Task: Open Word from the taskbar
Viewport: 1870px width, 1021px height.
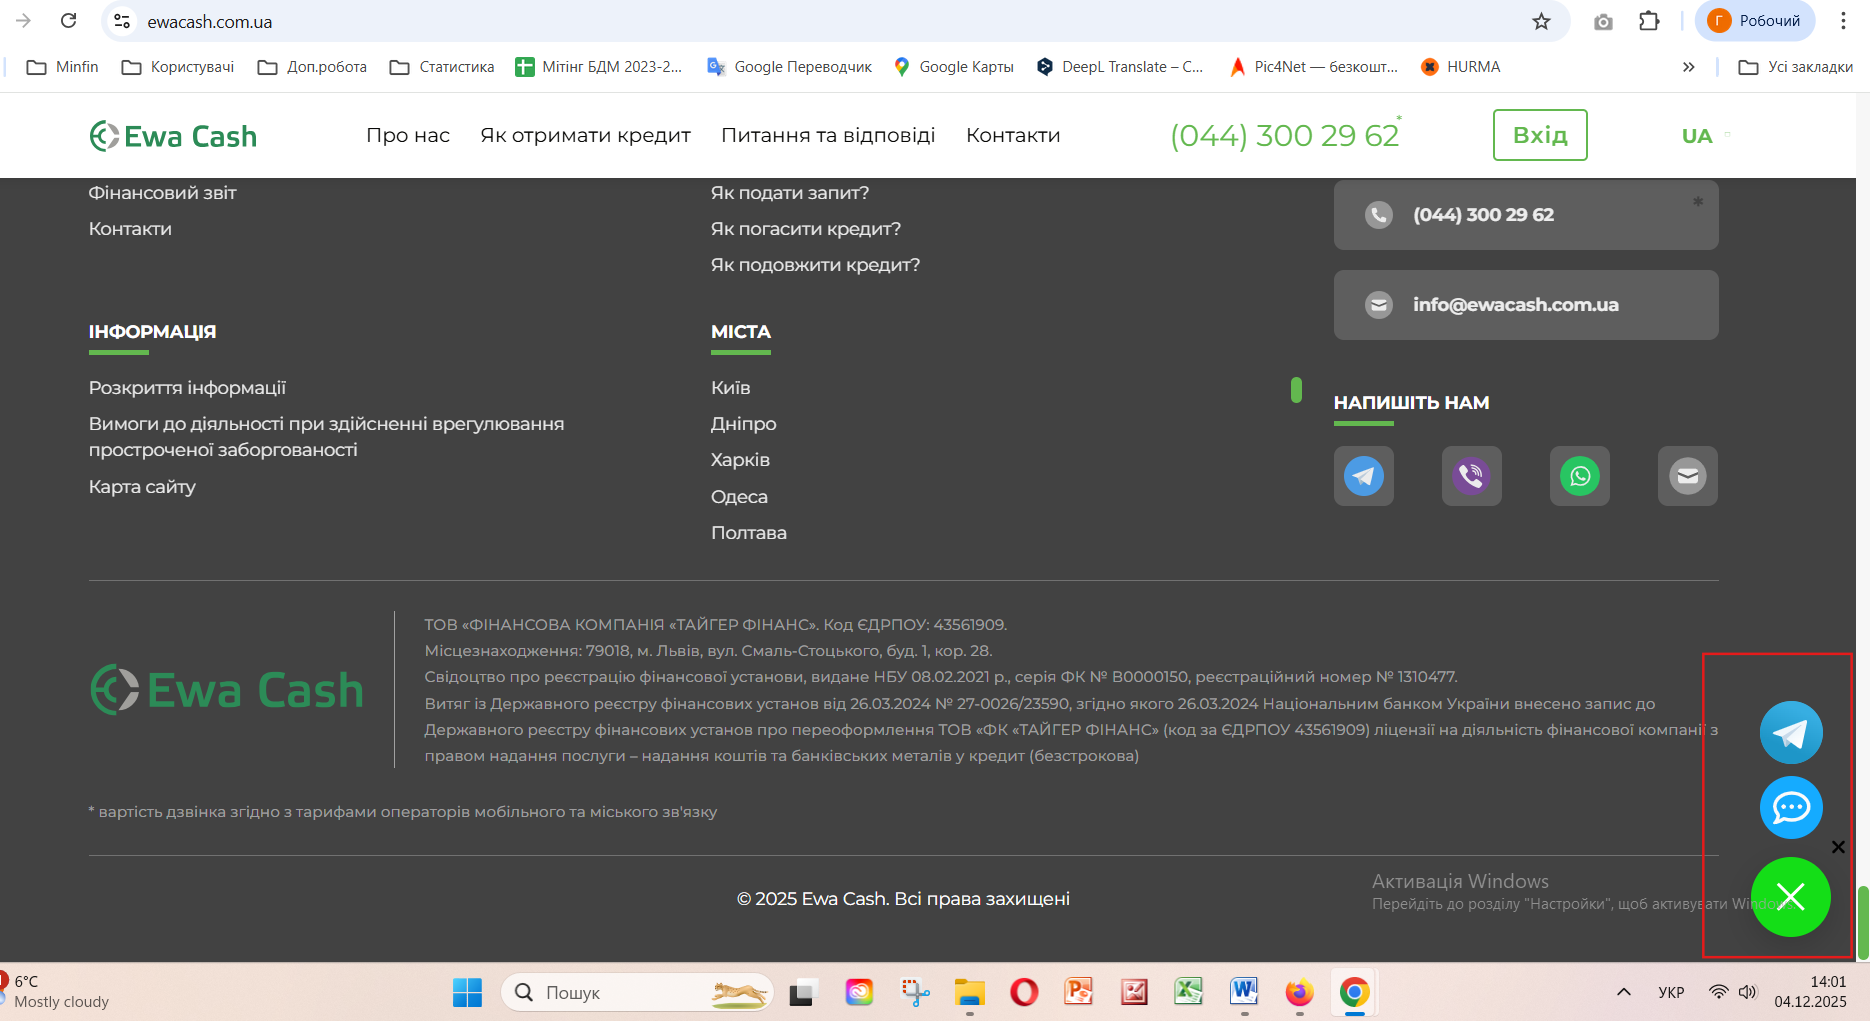Action: click(1244, 992)
